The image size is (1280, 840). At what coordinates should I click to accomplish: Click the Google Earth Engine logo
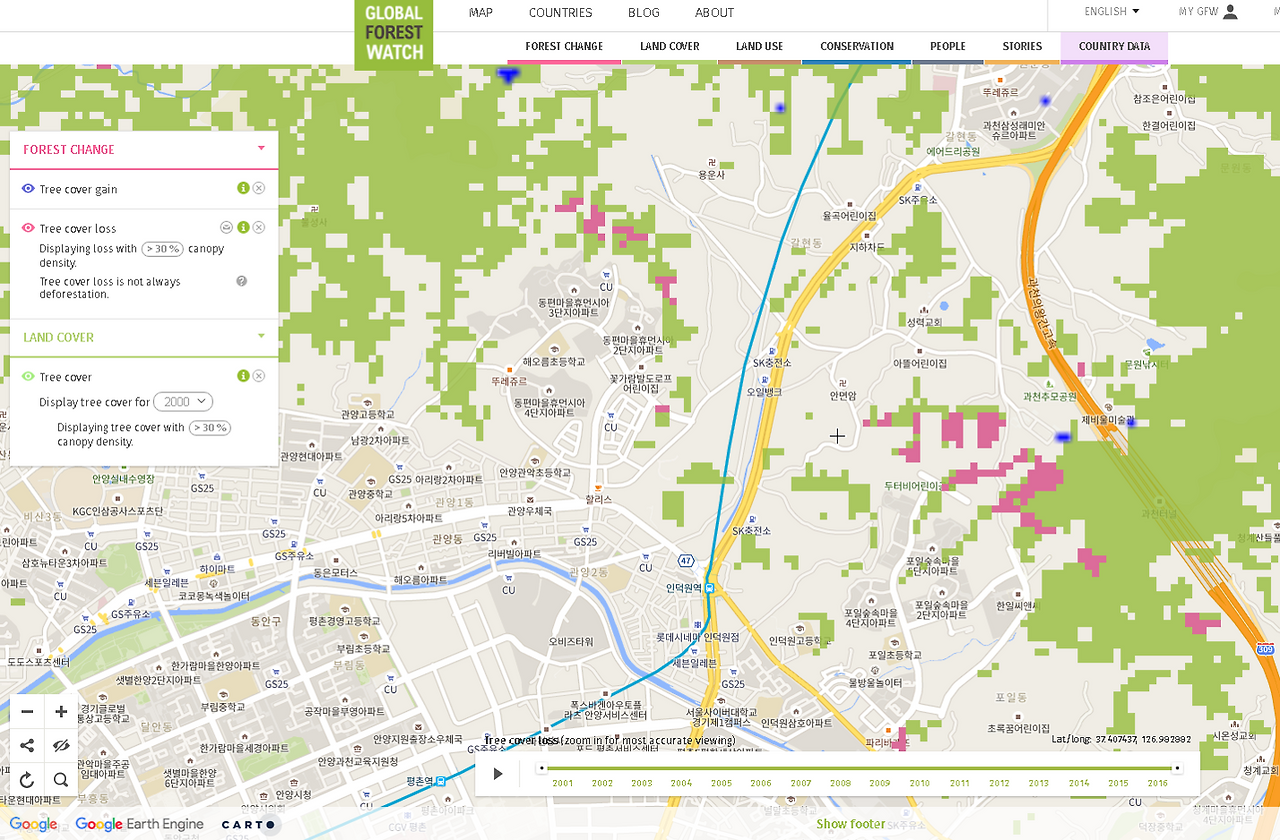pyautogui.click(x=139, y=825)
